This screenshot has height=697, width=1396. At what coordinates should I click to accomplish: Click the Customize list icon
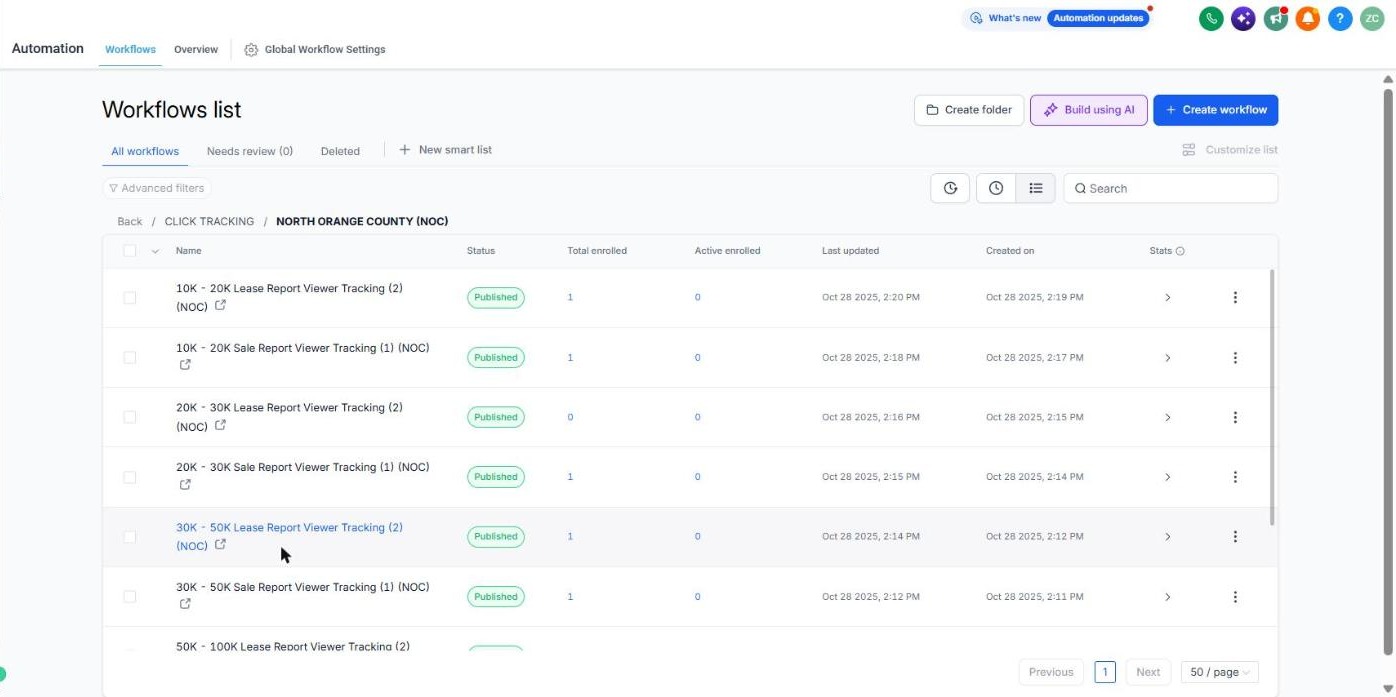pos(1189,150)
